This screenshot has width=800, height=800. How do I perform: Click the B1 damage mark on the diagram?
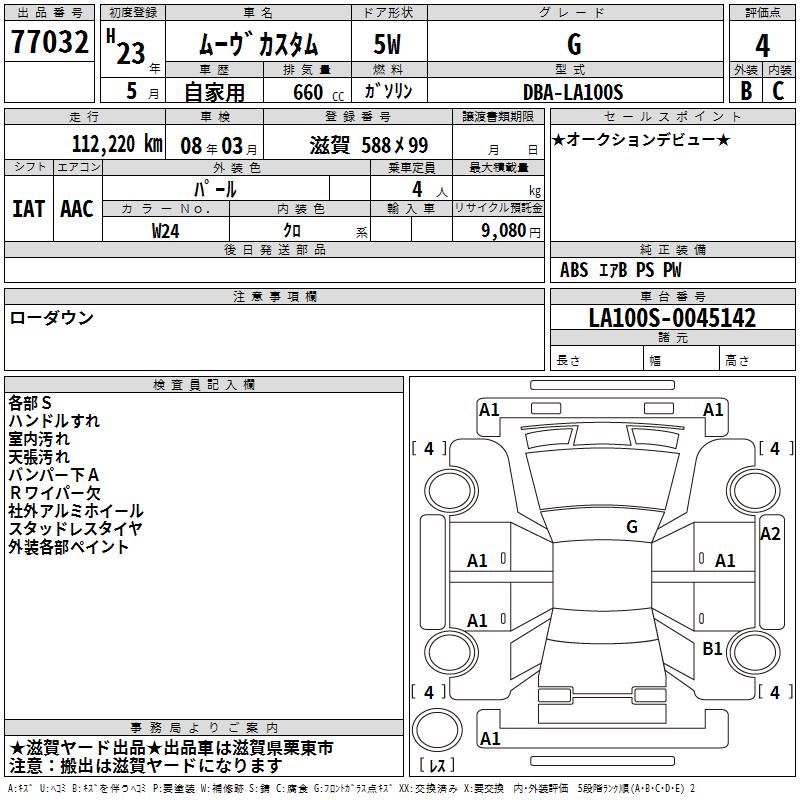click(712, 649)
